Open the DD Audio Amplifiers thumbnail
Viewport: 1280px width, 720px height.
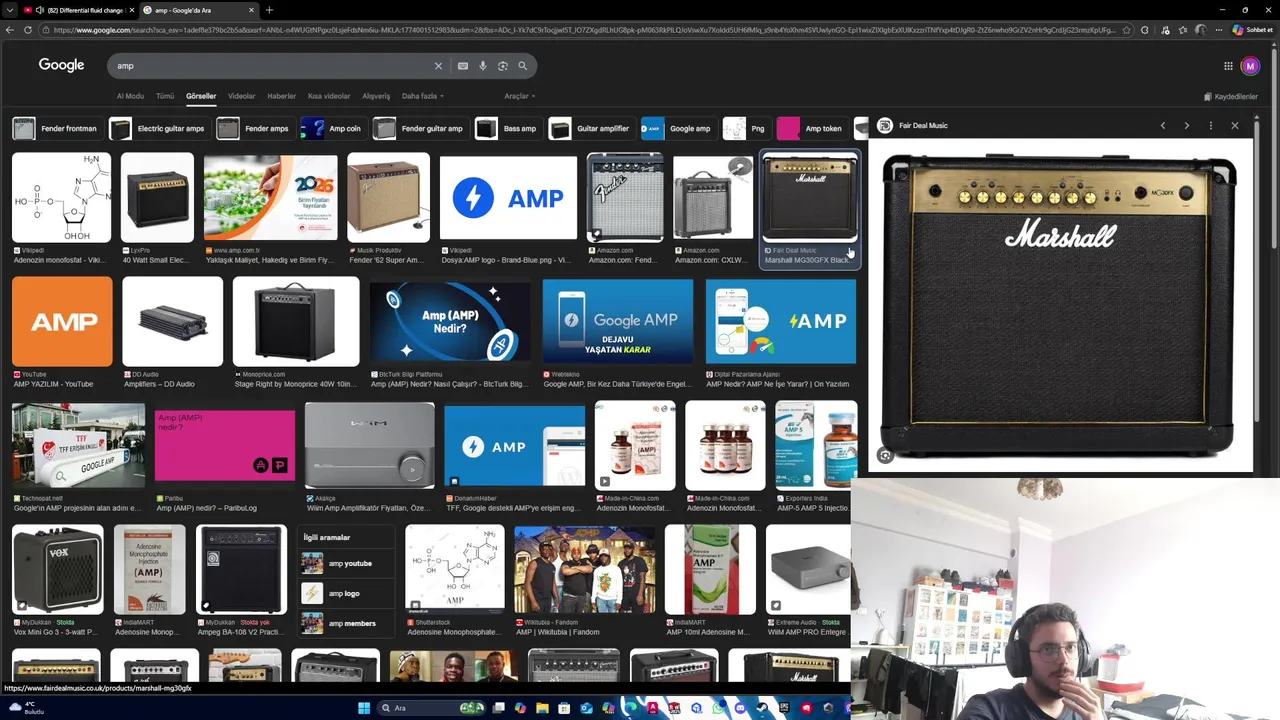(172, 322)
